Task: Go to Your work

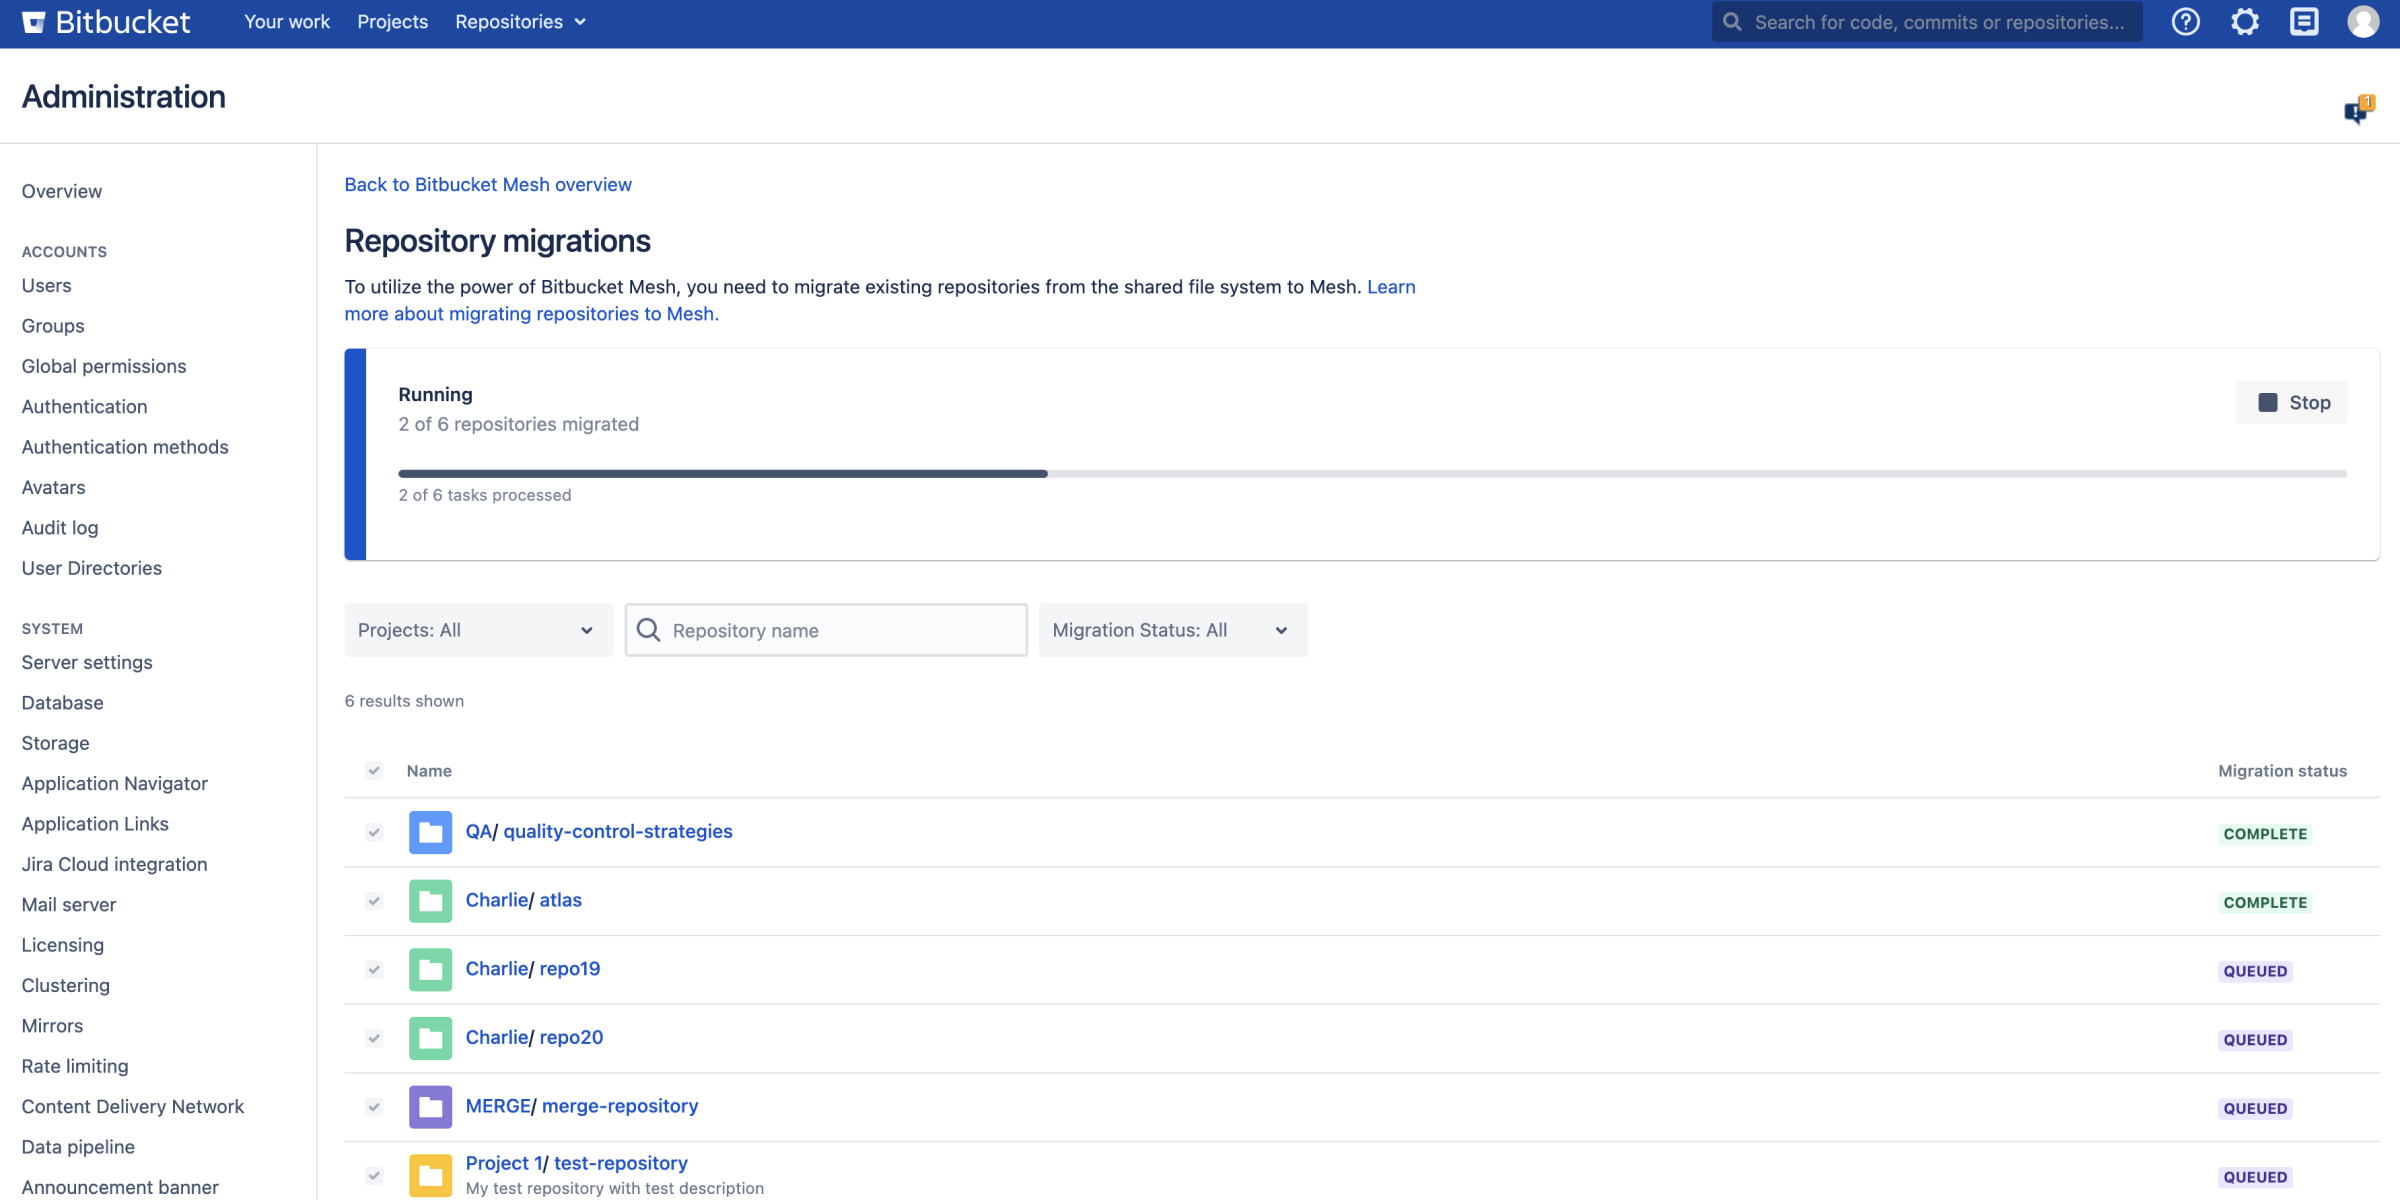Action: tap(287, 22)
